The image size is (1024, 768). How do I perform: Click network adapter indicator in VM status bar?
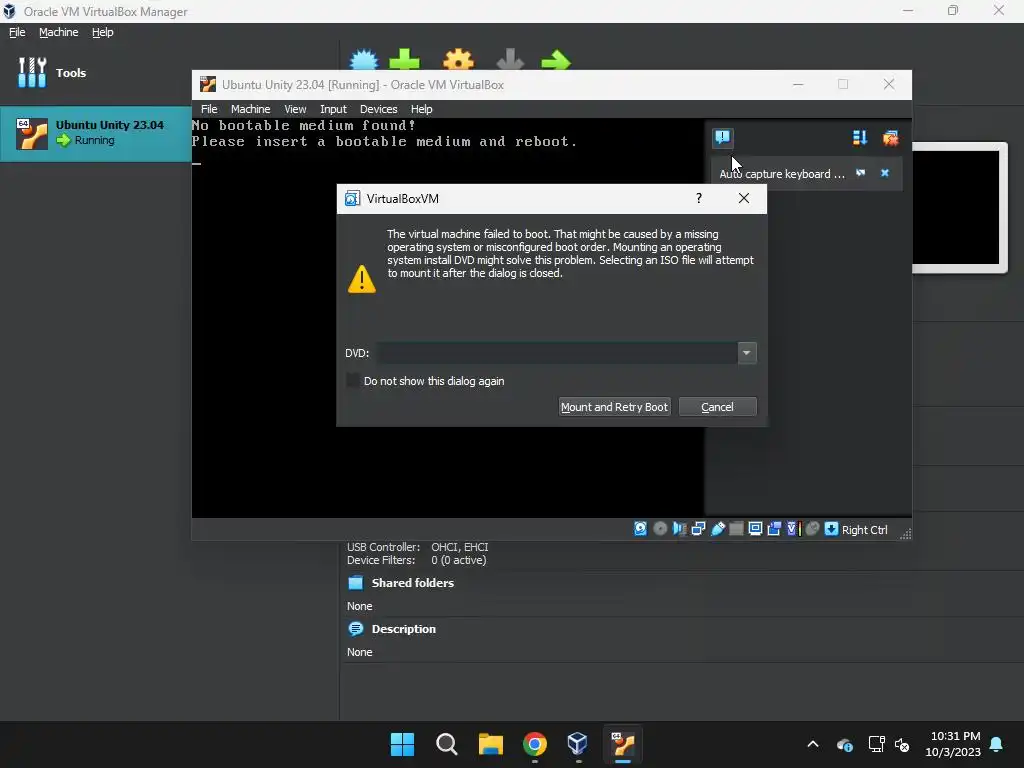pos(698,529)
